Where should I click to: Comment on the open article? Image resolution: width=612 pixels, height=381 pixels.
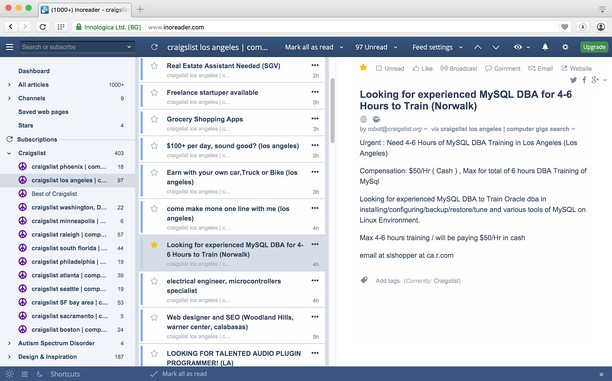503,68
